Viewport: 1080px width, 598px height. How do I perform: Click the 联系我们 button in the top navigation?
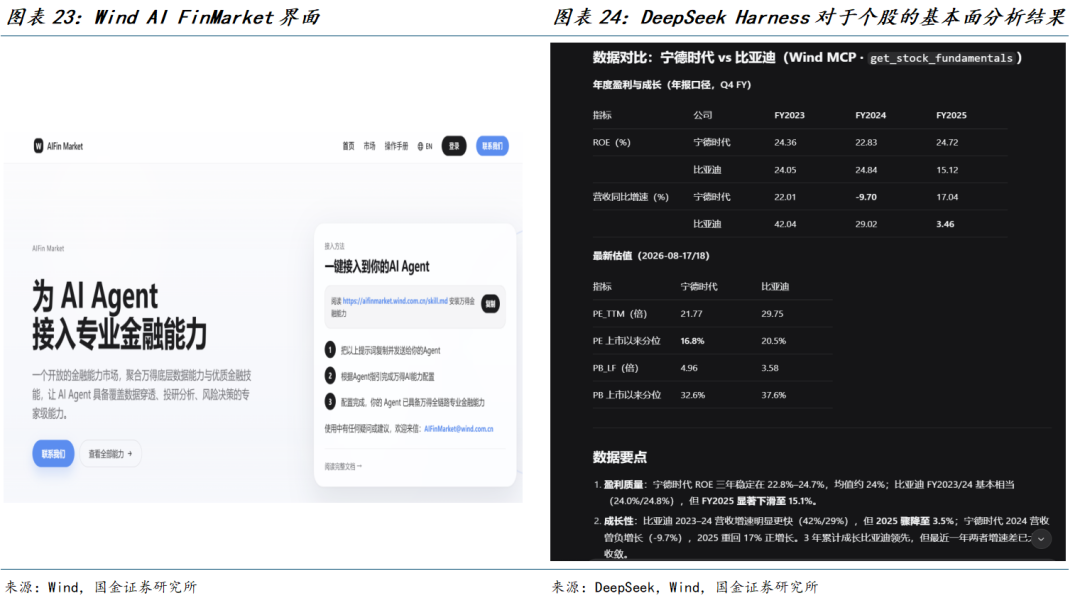coord(492,146)
